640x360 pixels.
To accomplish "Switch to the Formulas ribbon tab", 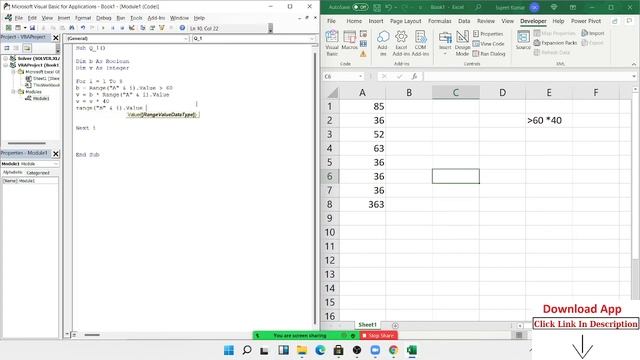I will tap(440, 21).
